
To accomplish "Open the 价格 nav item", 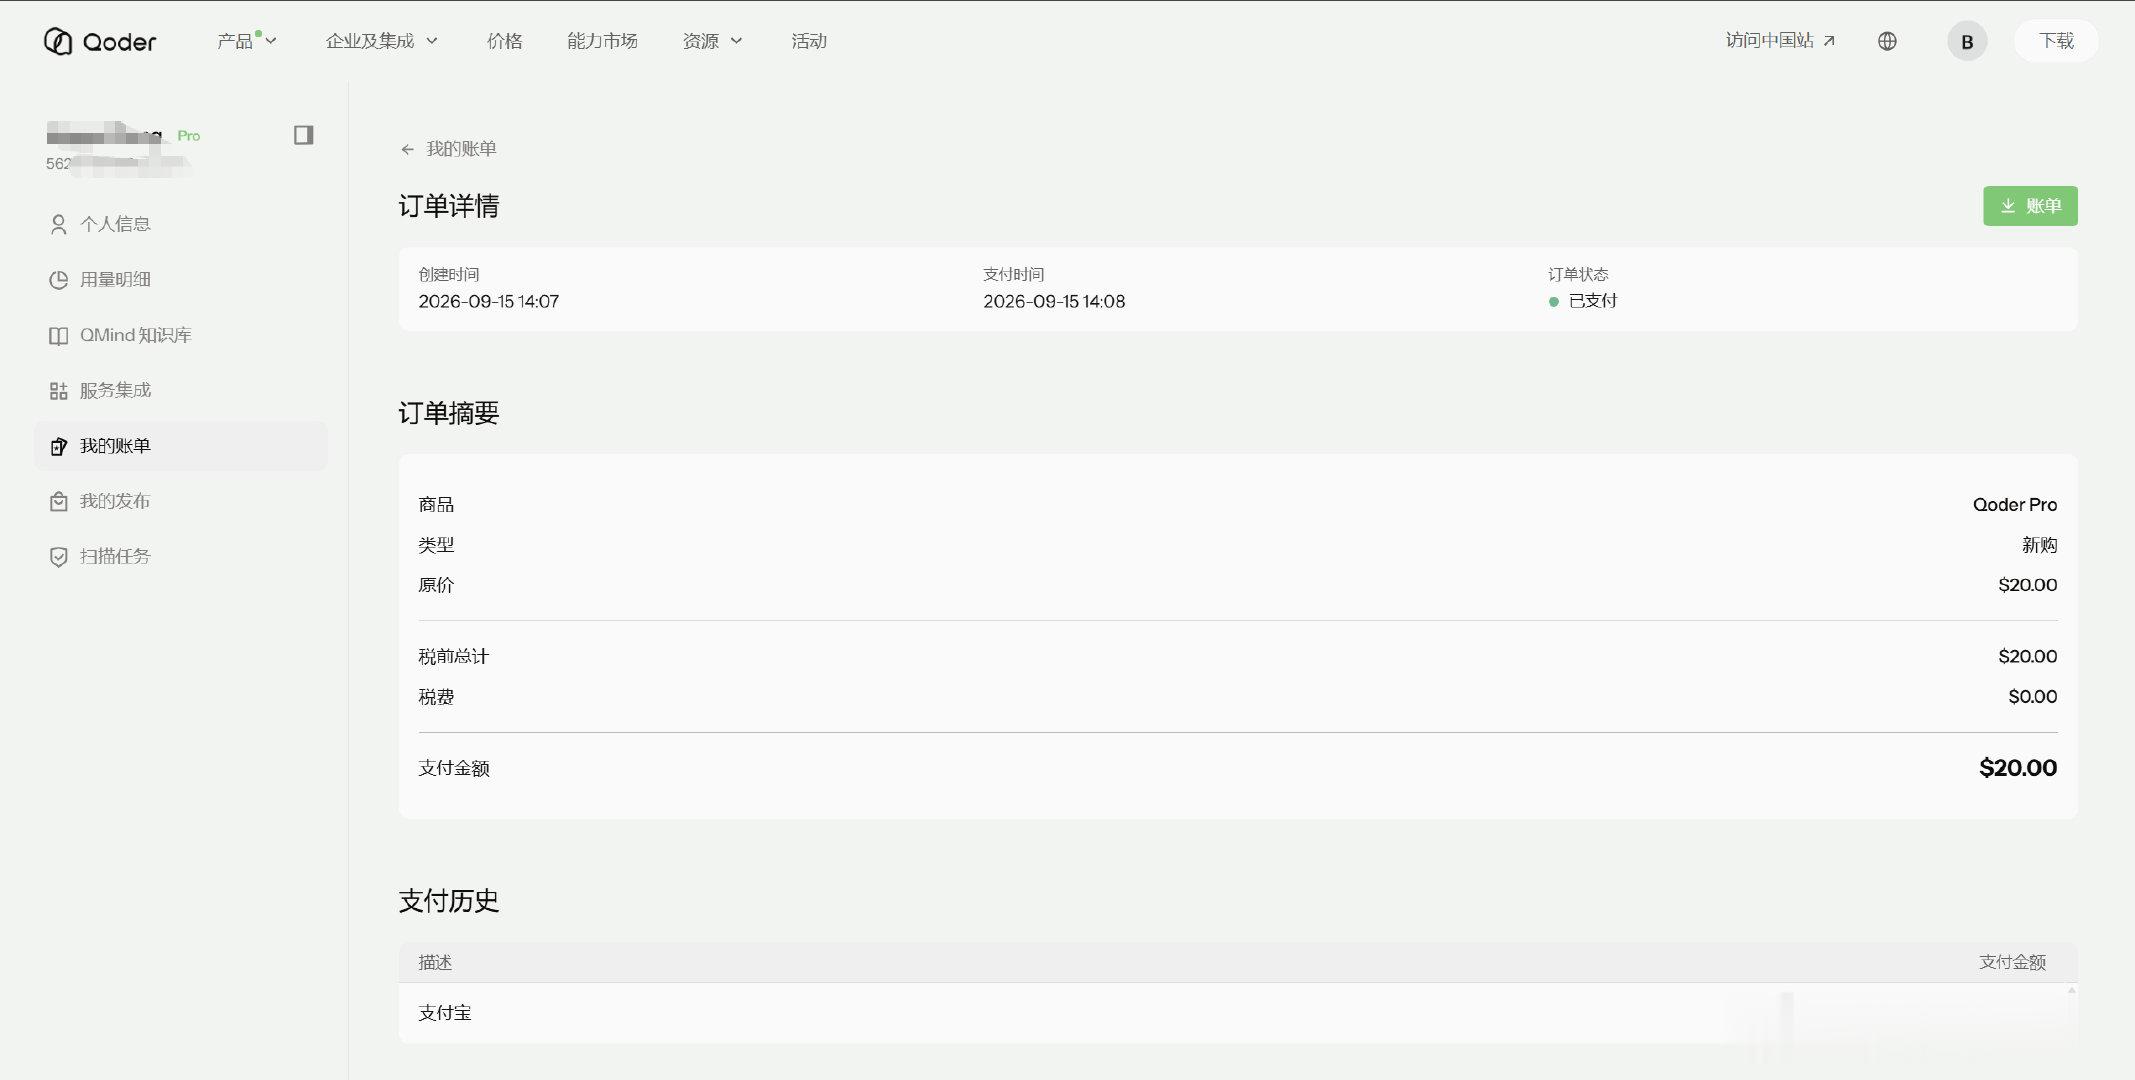I will click(505, 41).
